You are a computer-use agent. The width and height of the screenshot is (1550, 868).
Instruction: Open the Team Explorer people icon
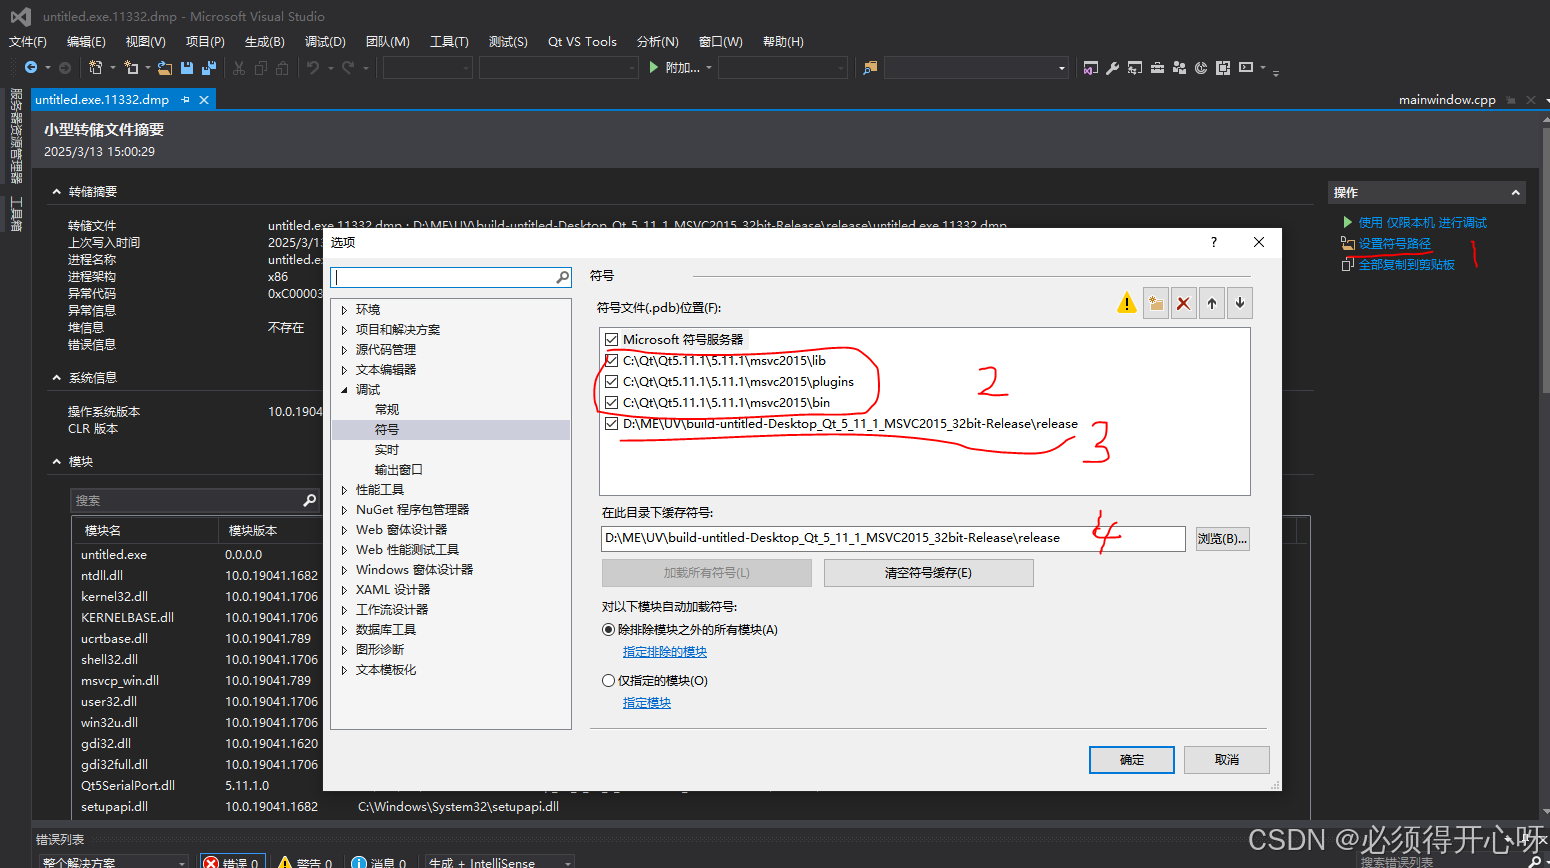coord(1179,67)
